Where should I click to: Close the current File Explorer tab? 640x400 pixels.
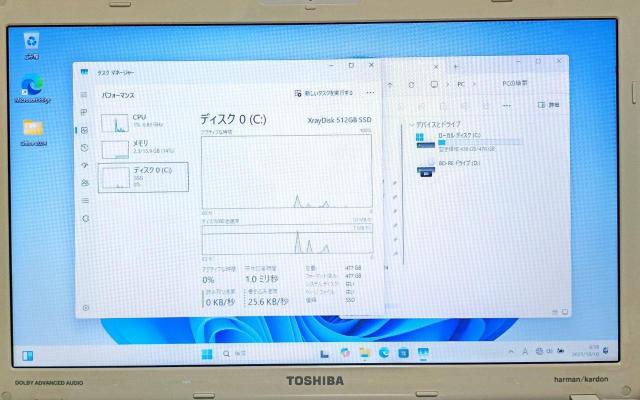tap(436, 67)
